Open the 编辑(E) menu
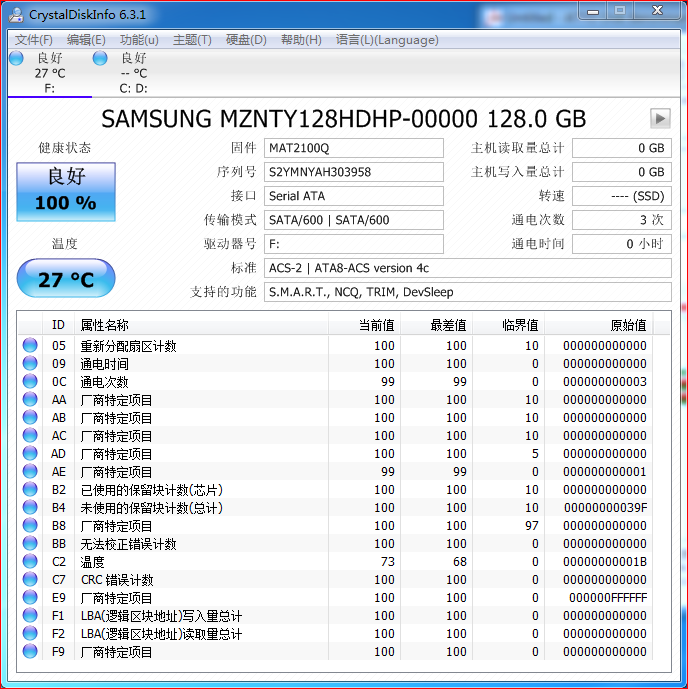 click(86, 40)
